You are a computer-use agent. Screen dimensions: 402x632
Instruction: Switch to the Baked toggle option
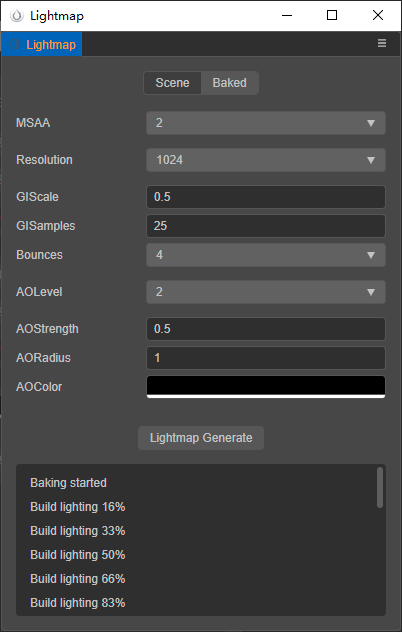[229, 83]
